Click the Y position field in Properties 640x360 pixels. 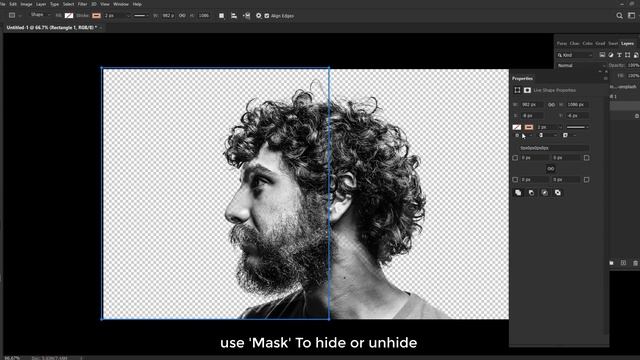pos(578,116)
